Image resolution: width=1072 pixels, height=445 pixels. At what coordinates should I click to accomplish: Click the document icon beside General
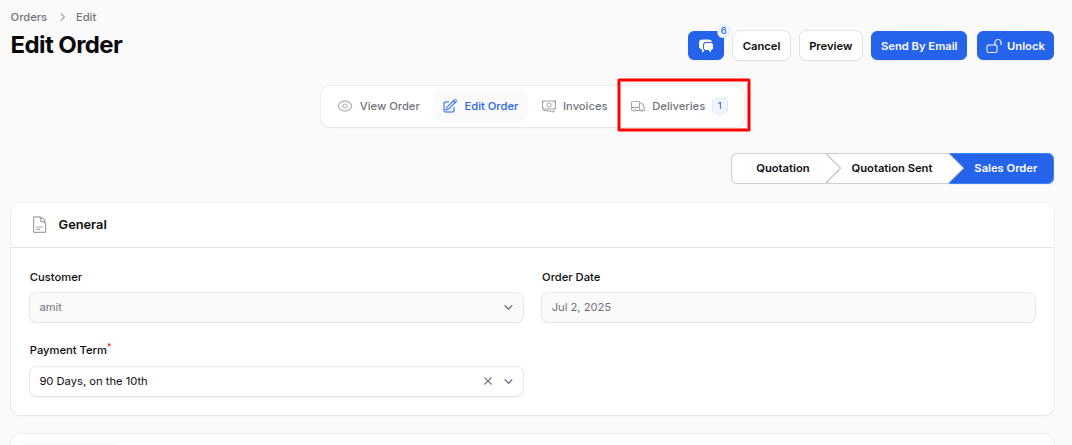pos(40,225)
